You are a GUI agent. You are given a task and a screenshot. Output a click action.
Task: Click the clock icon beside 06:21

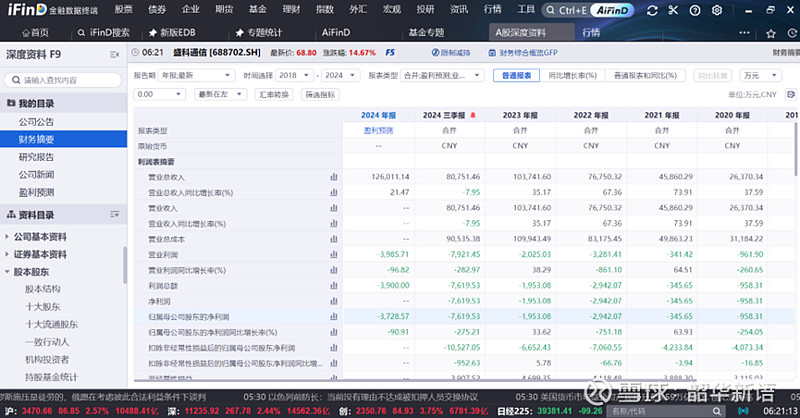pyautogui.click(x=135, y=53)
